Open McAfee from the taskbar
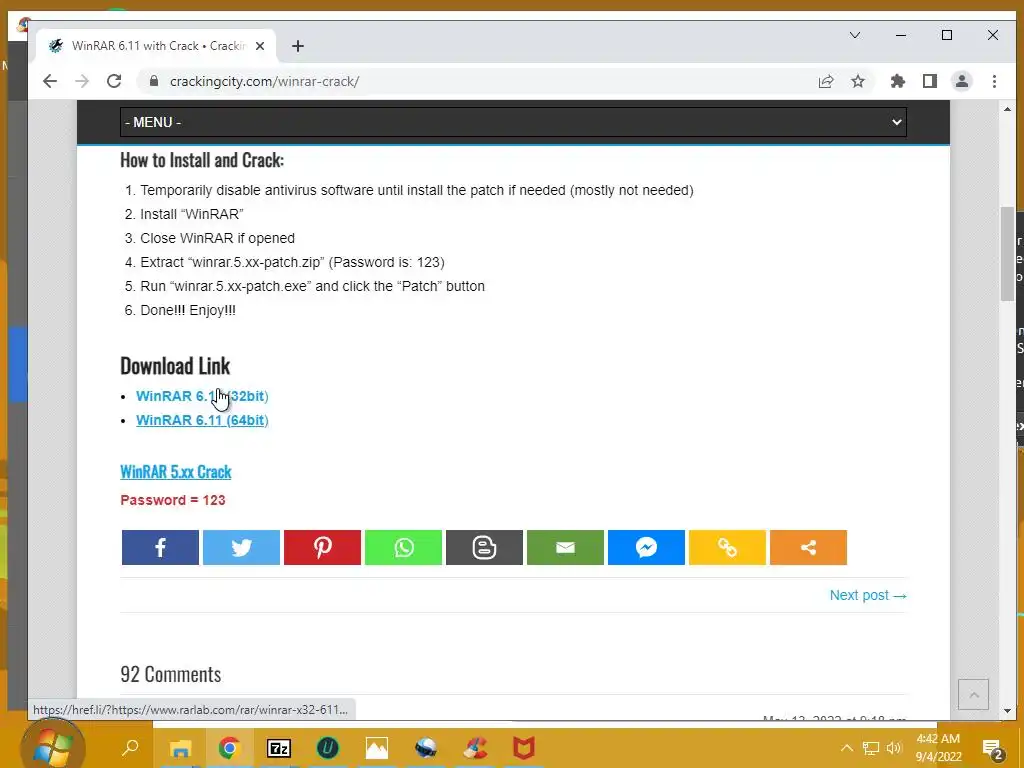 click(523, 748)
